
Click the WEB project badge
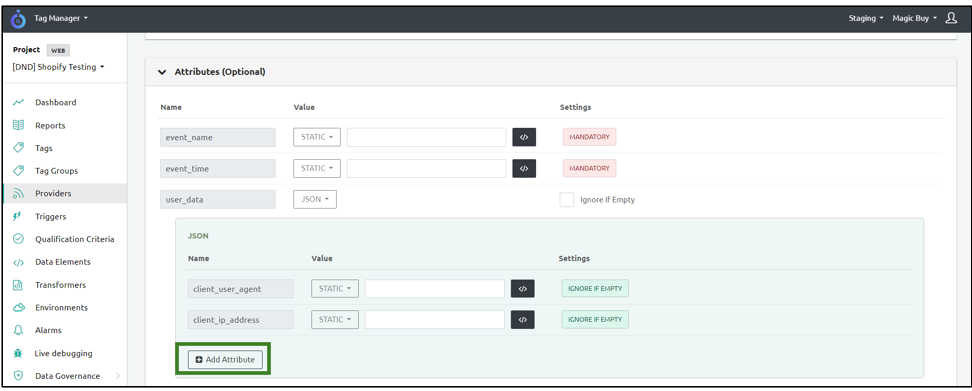click(58, 51)
